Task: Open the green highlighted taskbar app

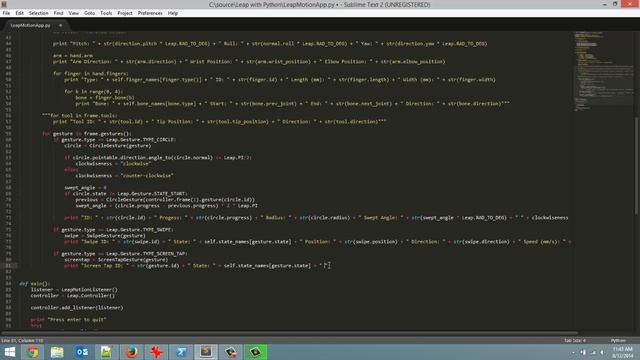Action: click(256, 352)
